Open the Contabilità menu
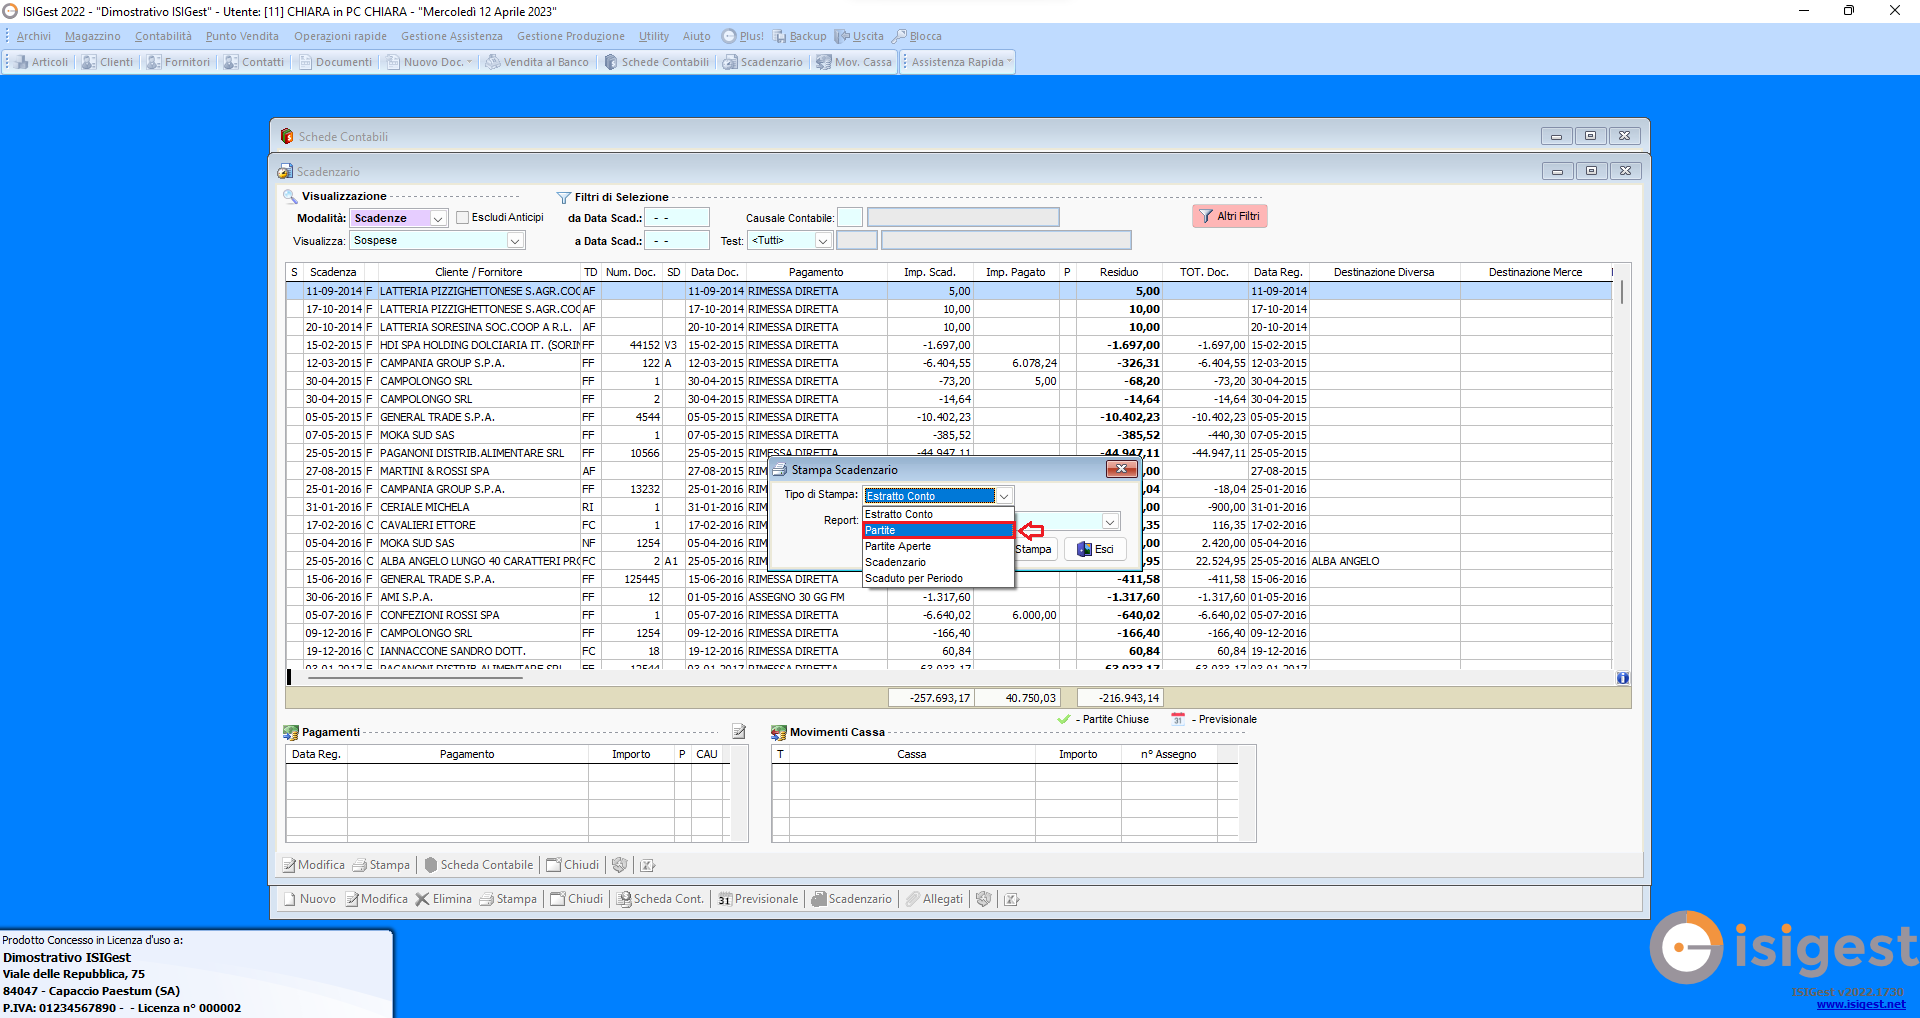Screen dimensions: 1920x1018 coord(163,36)
